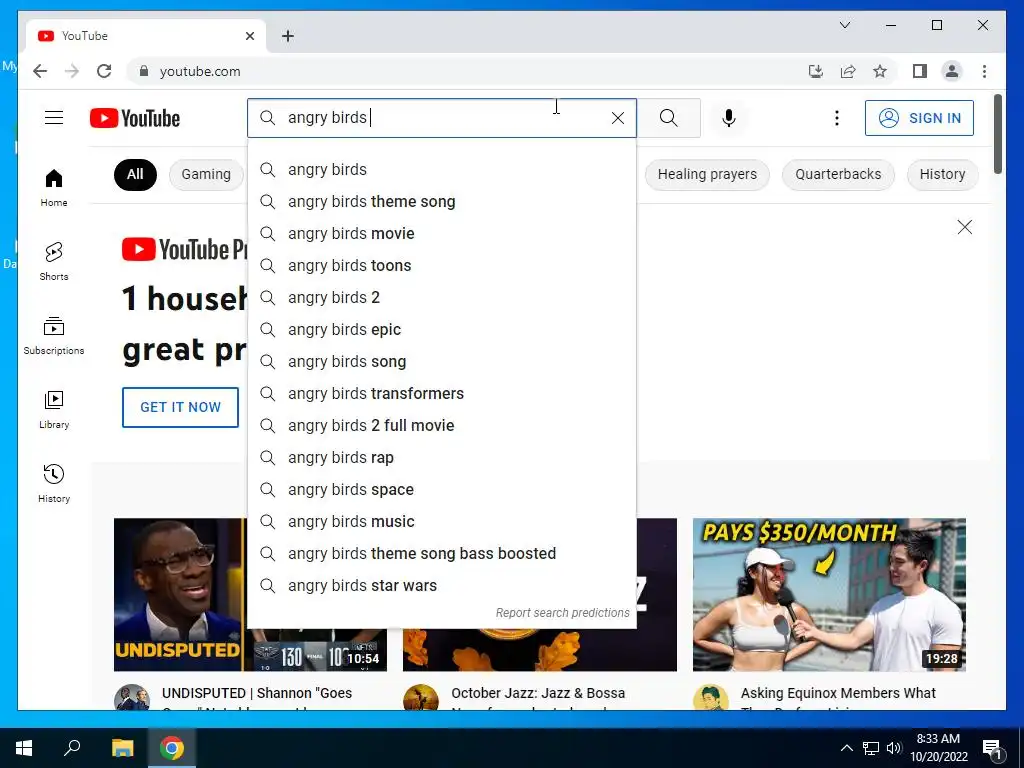Viewport: 1024px width, 768px height.
Task: Click the GET IT NOW button
Action: coord(180,407)
